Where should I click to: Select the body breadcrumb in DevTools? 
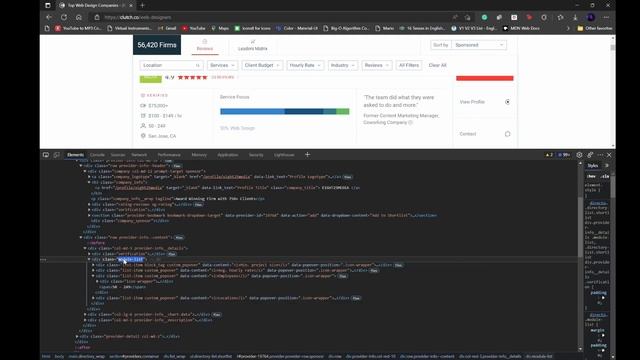(x=59, y=356)
